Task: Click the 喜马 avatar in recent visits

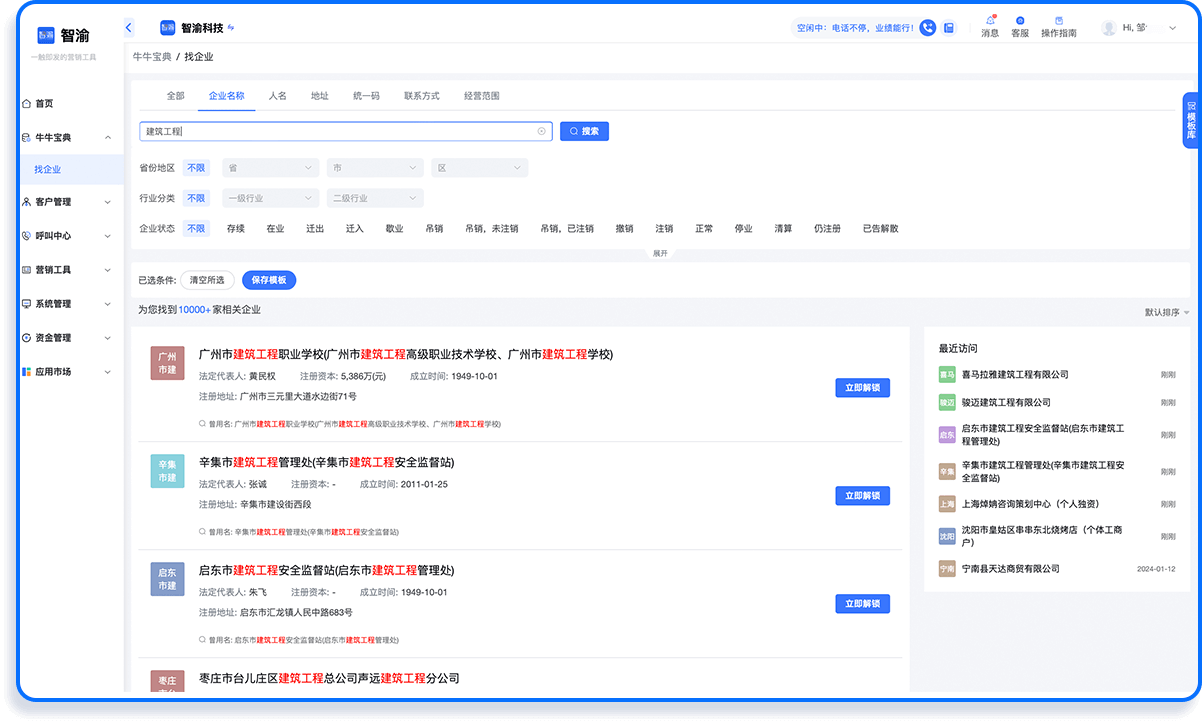Action: click(x=947, y=374)
